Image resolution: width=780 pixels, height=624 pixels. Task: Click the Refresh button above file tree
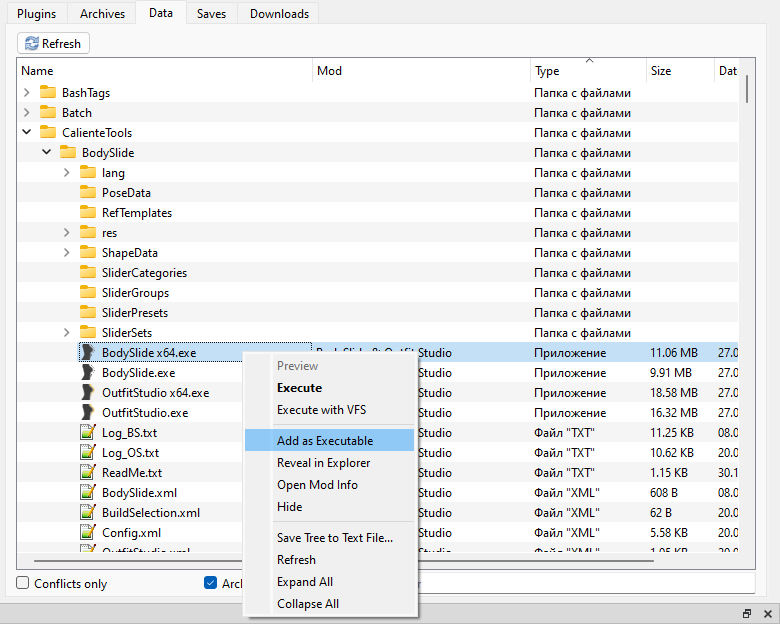(x=53, y=43)
